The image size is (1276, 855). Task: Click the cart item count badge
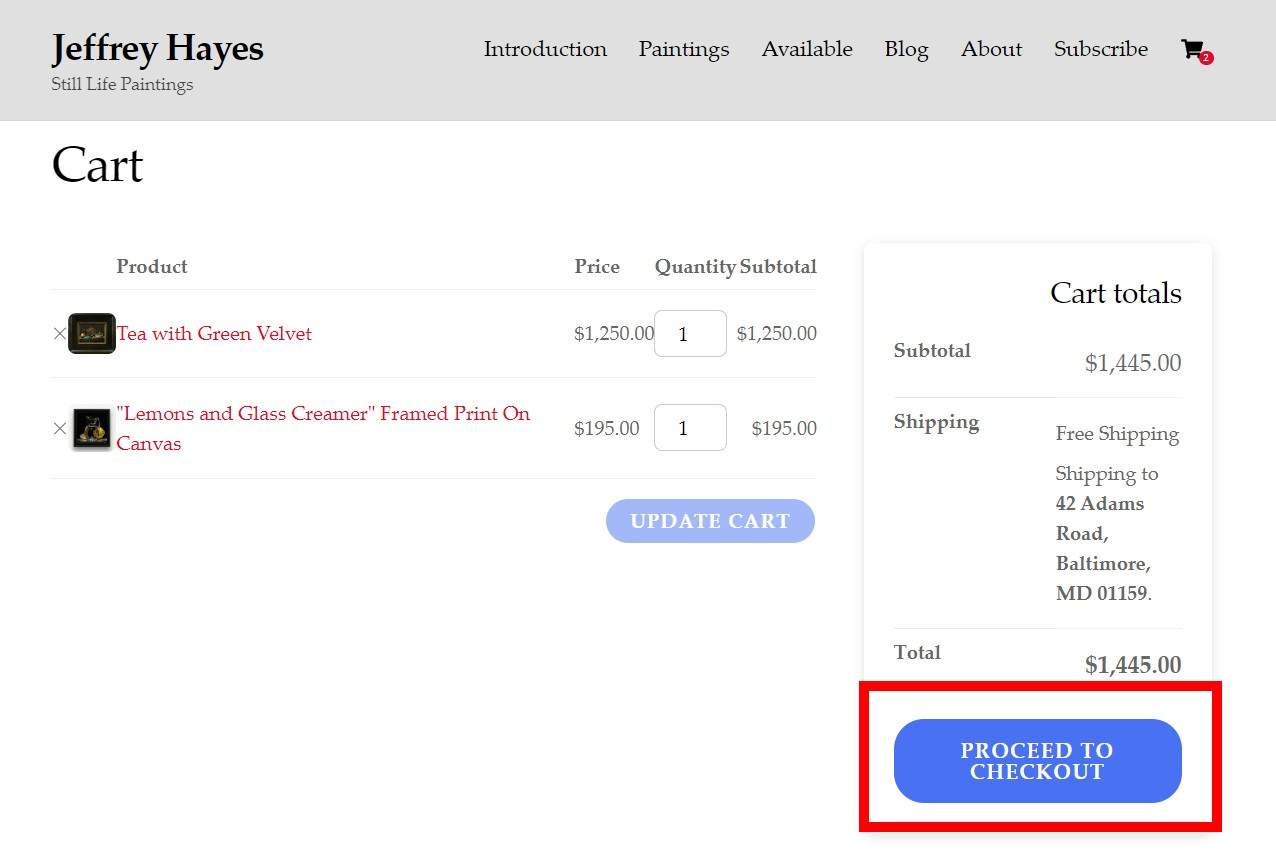click(1206, 58)
